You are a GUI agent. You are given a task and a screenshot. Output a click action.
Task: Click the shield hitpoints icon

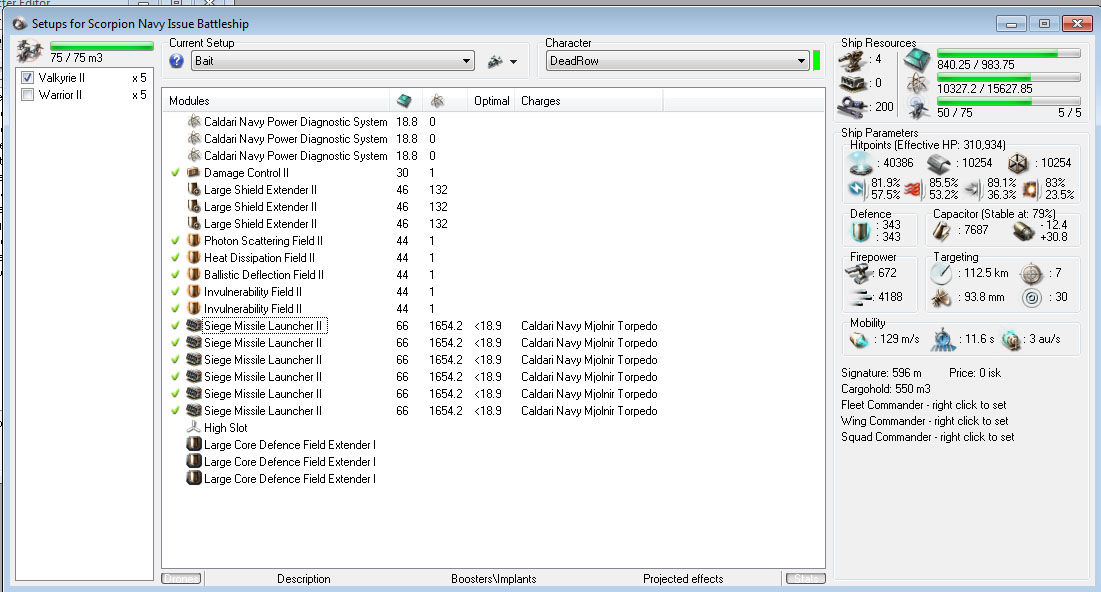pyautogui.click(x=861, y=164)
